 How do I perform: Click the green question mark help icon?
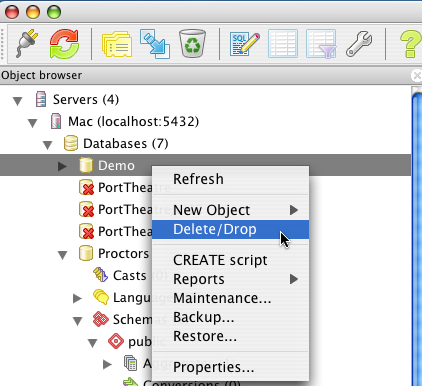pos(411,44)
